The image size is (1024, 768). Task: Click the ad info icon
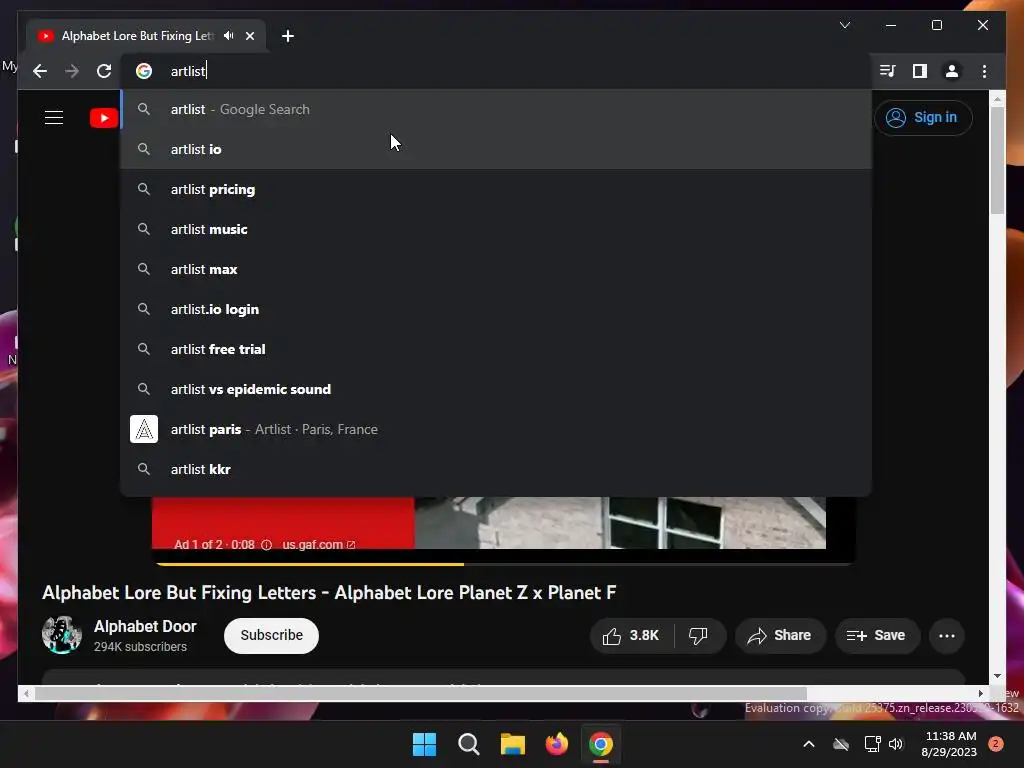click(266, 545)
